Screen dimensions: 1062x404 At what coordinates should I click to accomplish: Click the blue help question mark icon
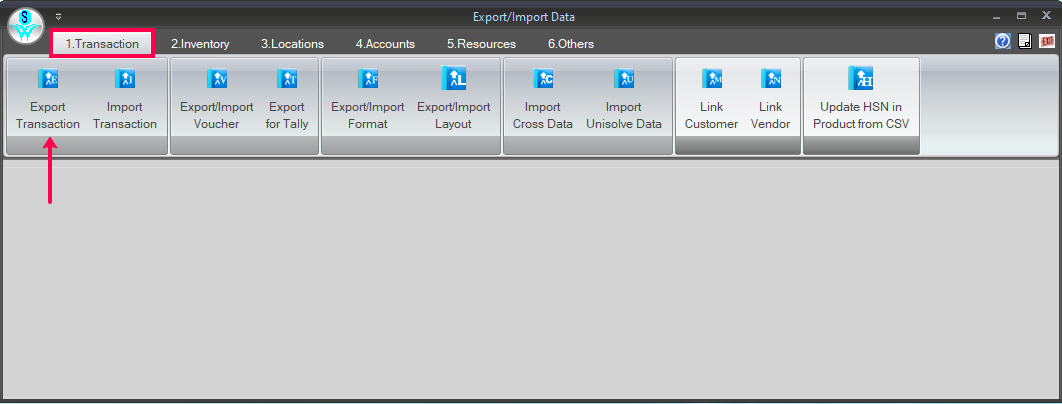[1003, 41]
